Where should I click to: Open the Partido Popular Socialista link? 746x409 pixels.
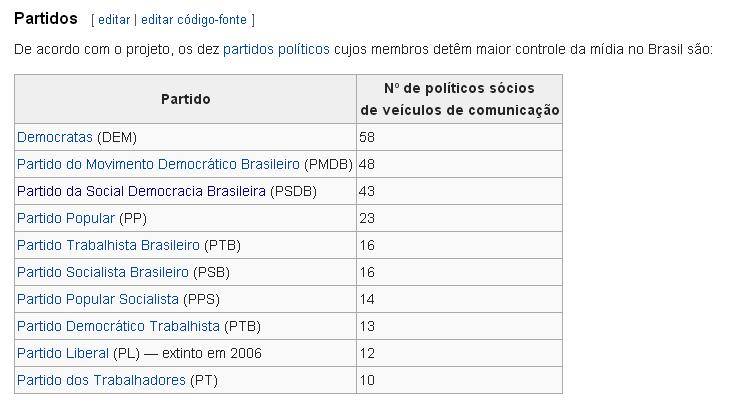(98, 298)
